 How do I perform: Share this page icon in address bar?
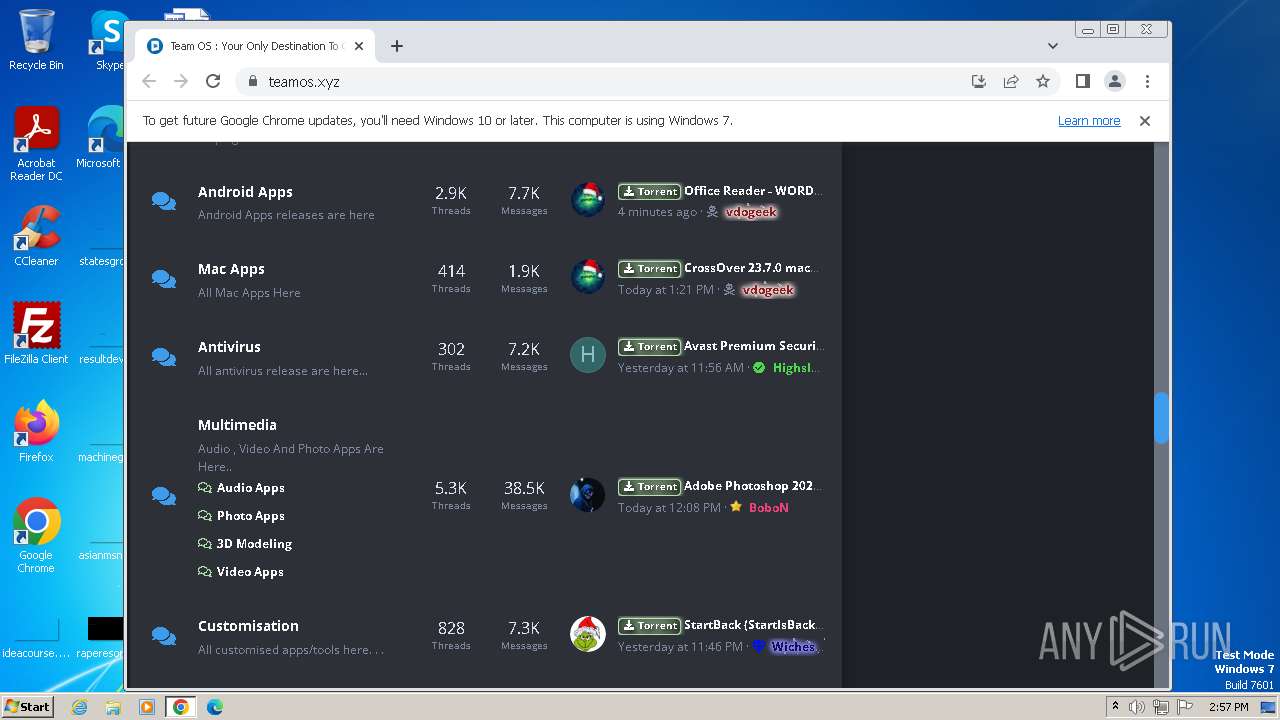[1011, 81]
